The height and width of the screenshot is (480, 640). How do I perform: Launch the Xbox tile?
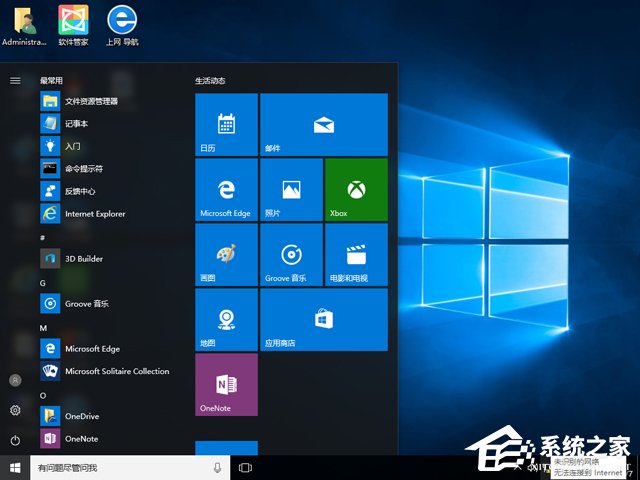355,189
